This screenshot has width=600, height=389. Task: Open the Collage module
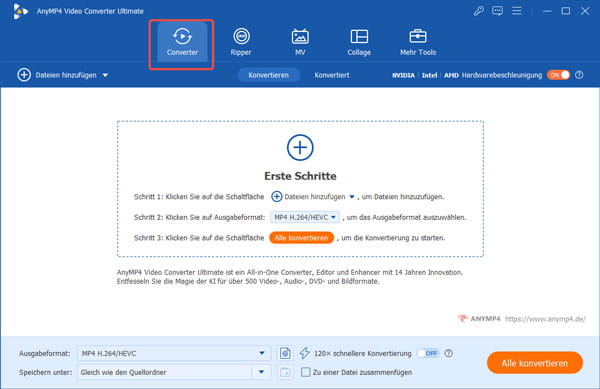pos(359,42)
